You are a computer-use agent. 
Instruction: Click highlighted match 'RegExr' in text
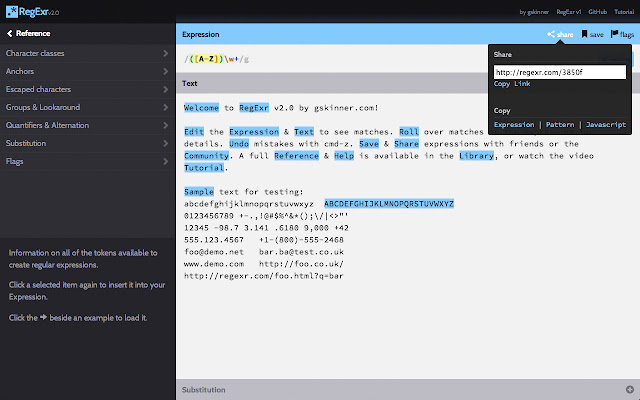point(254,108)
